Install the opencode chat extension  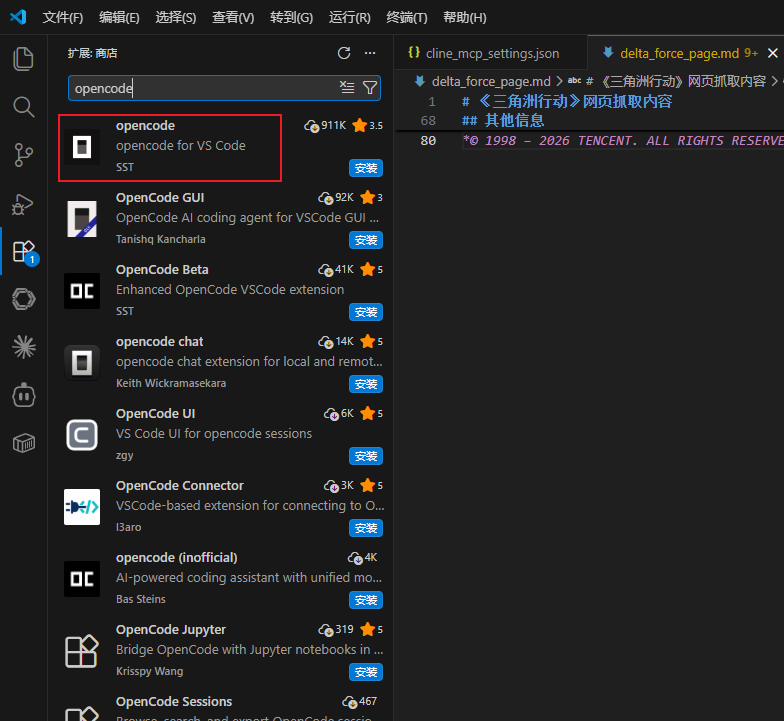coord(366,384)
